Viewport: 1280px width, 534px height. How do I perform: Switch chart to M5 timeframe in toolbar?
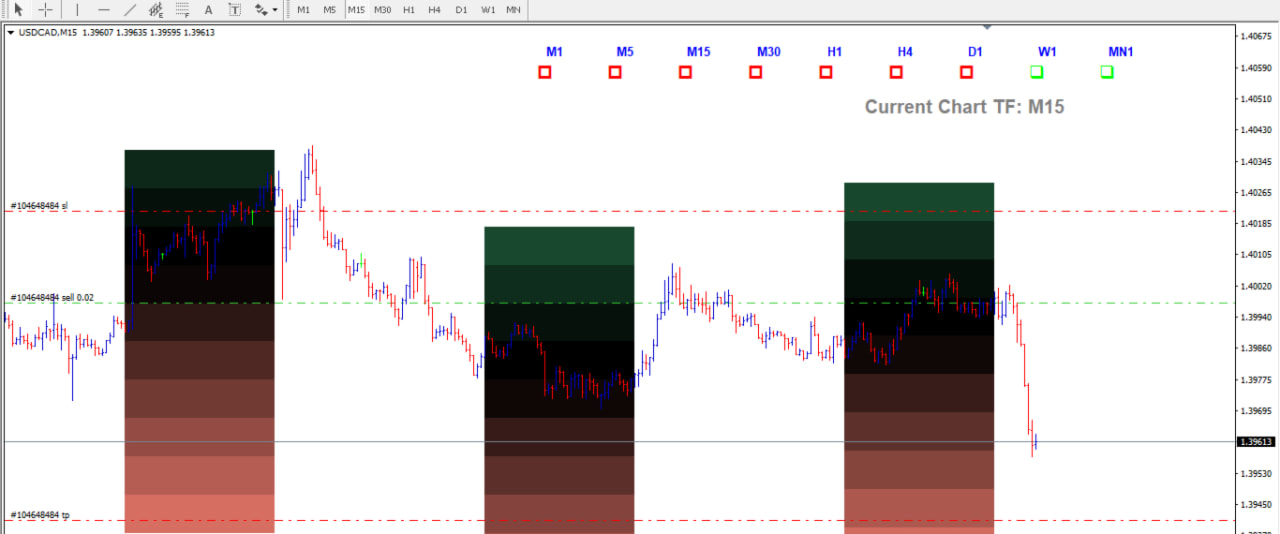[329, 10]
